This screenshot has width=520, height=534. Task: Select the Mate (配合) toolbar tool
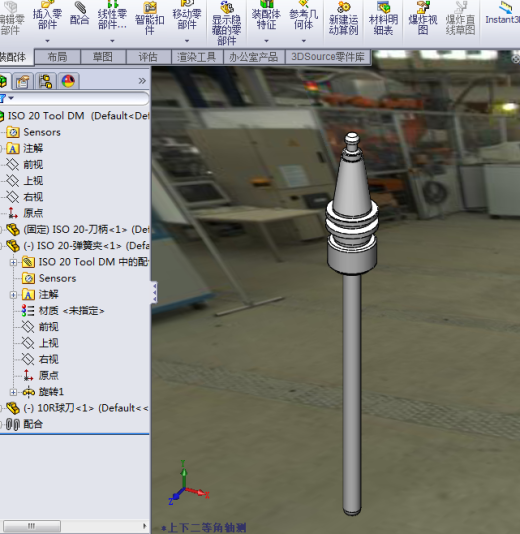tap(79, 14)
